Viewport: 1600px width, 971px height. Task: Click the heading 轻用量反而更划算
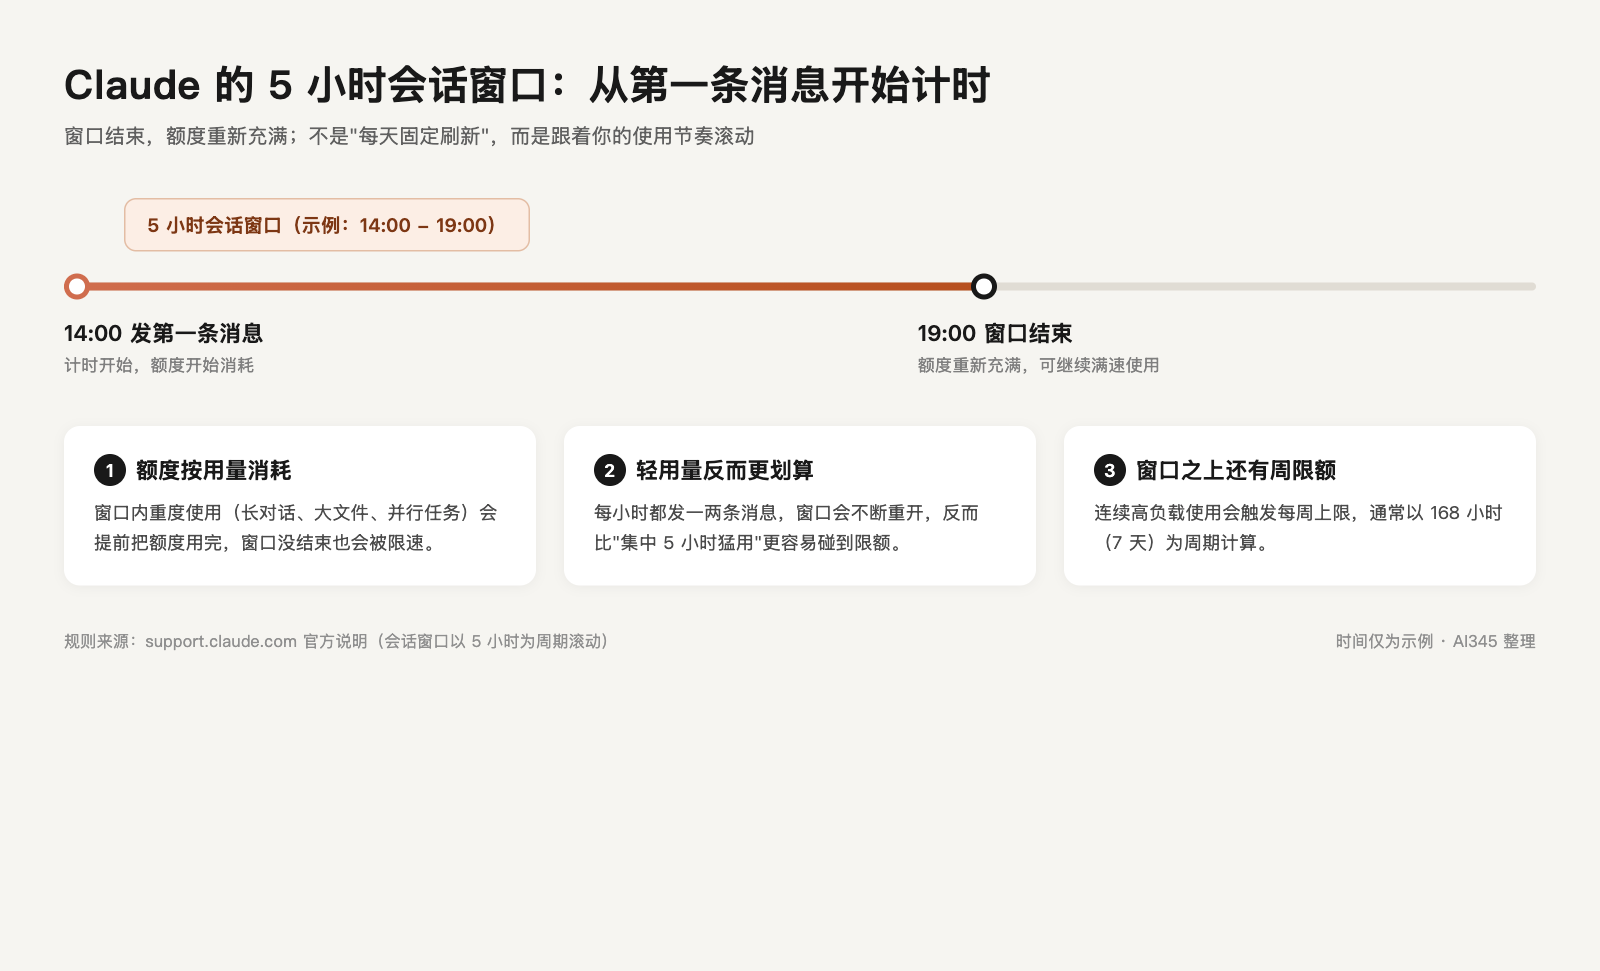click(724, 470)
